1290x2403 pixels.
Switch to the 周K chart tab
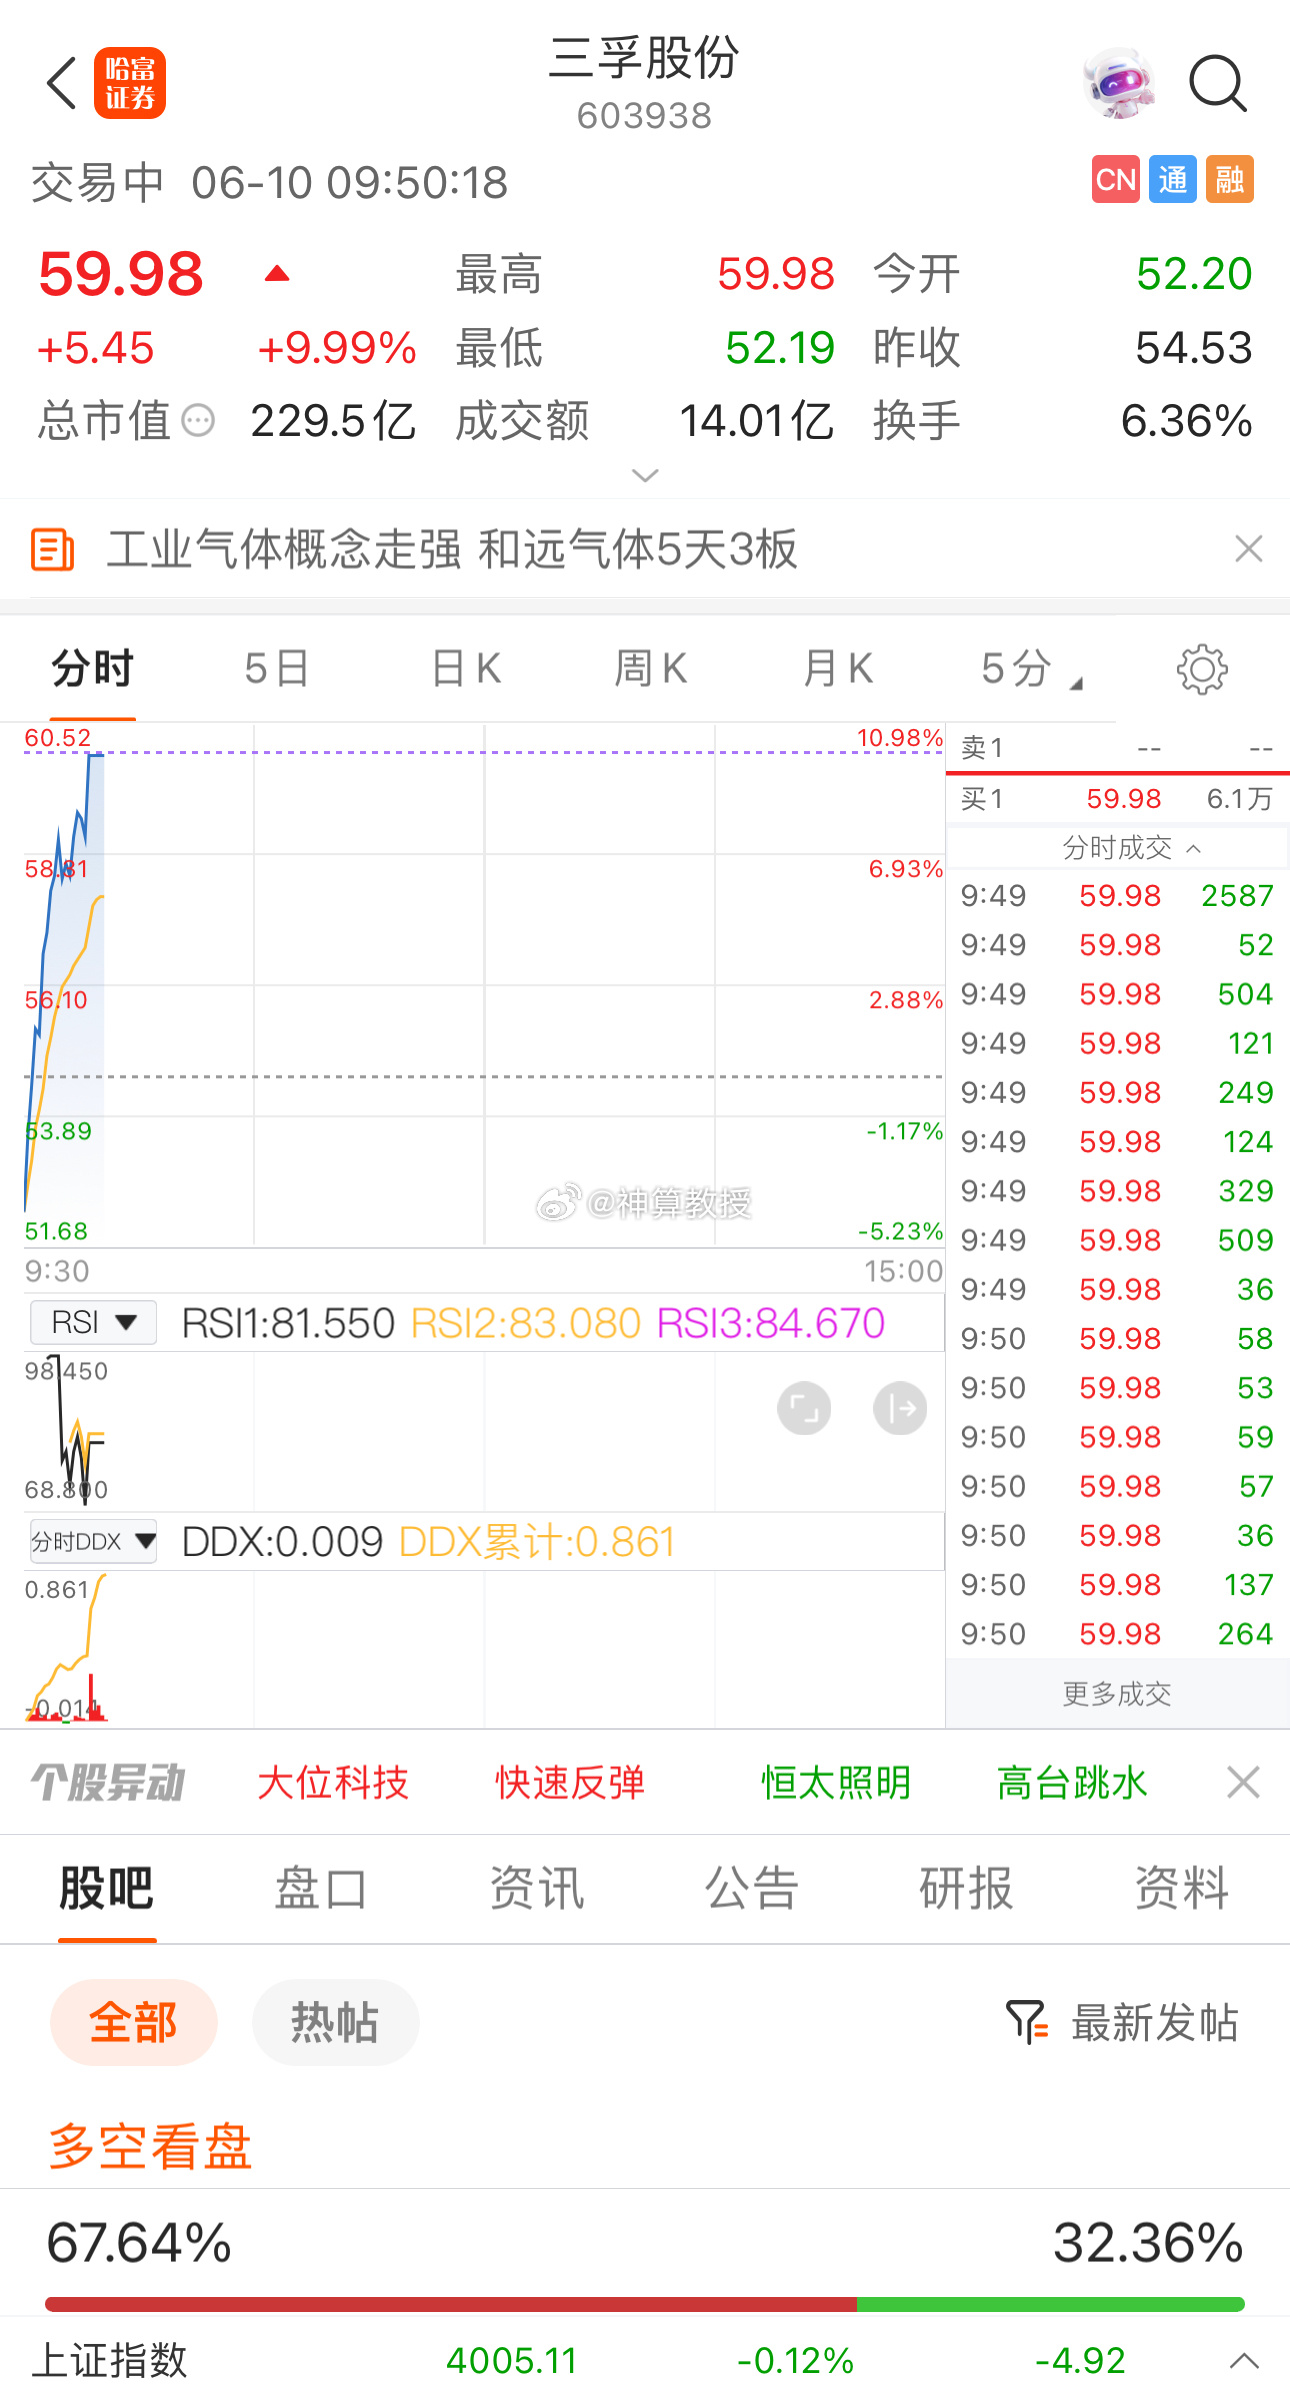point(650,669)
